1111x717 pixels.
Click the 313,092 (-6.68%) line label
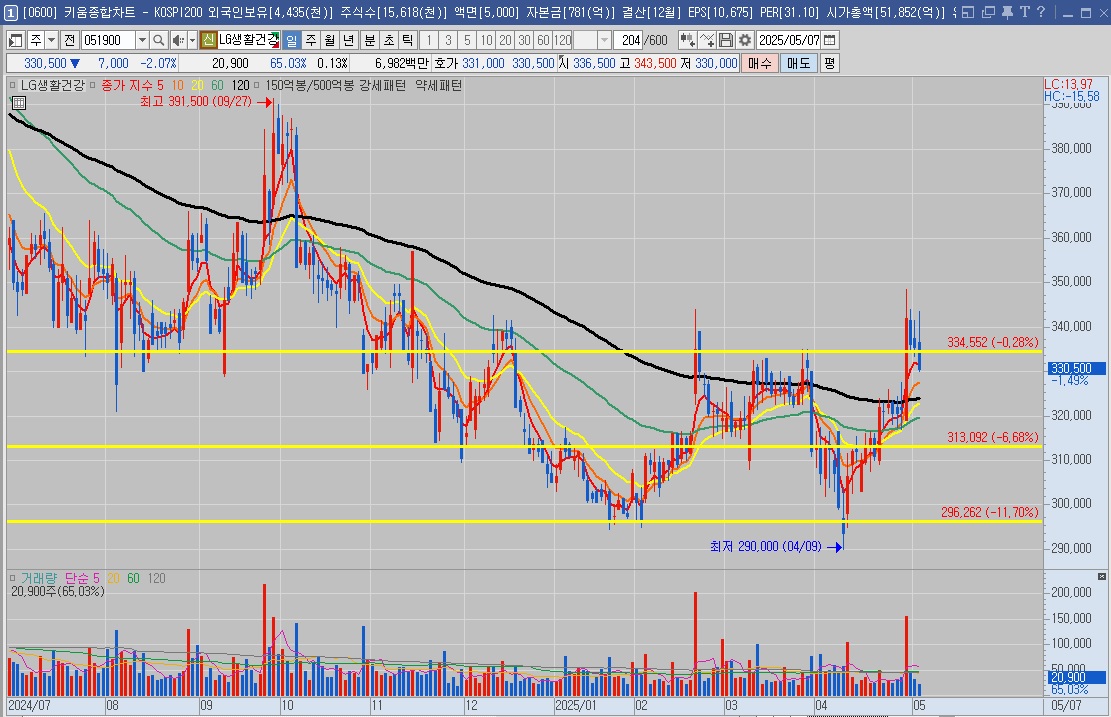coord(993,437)
